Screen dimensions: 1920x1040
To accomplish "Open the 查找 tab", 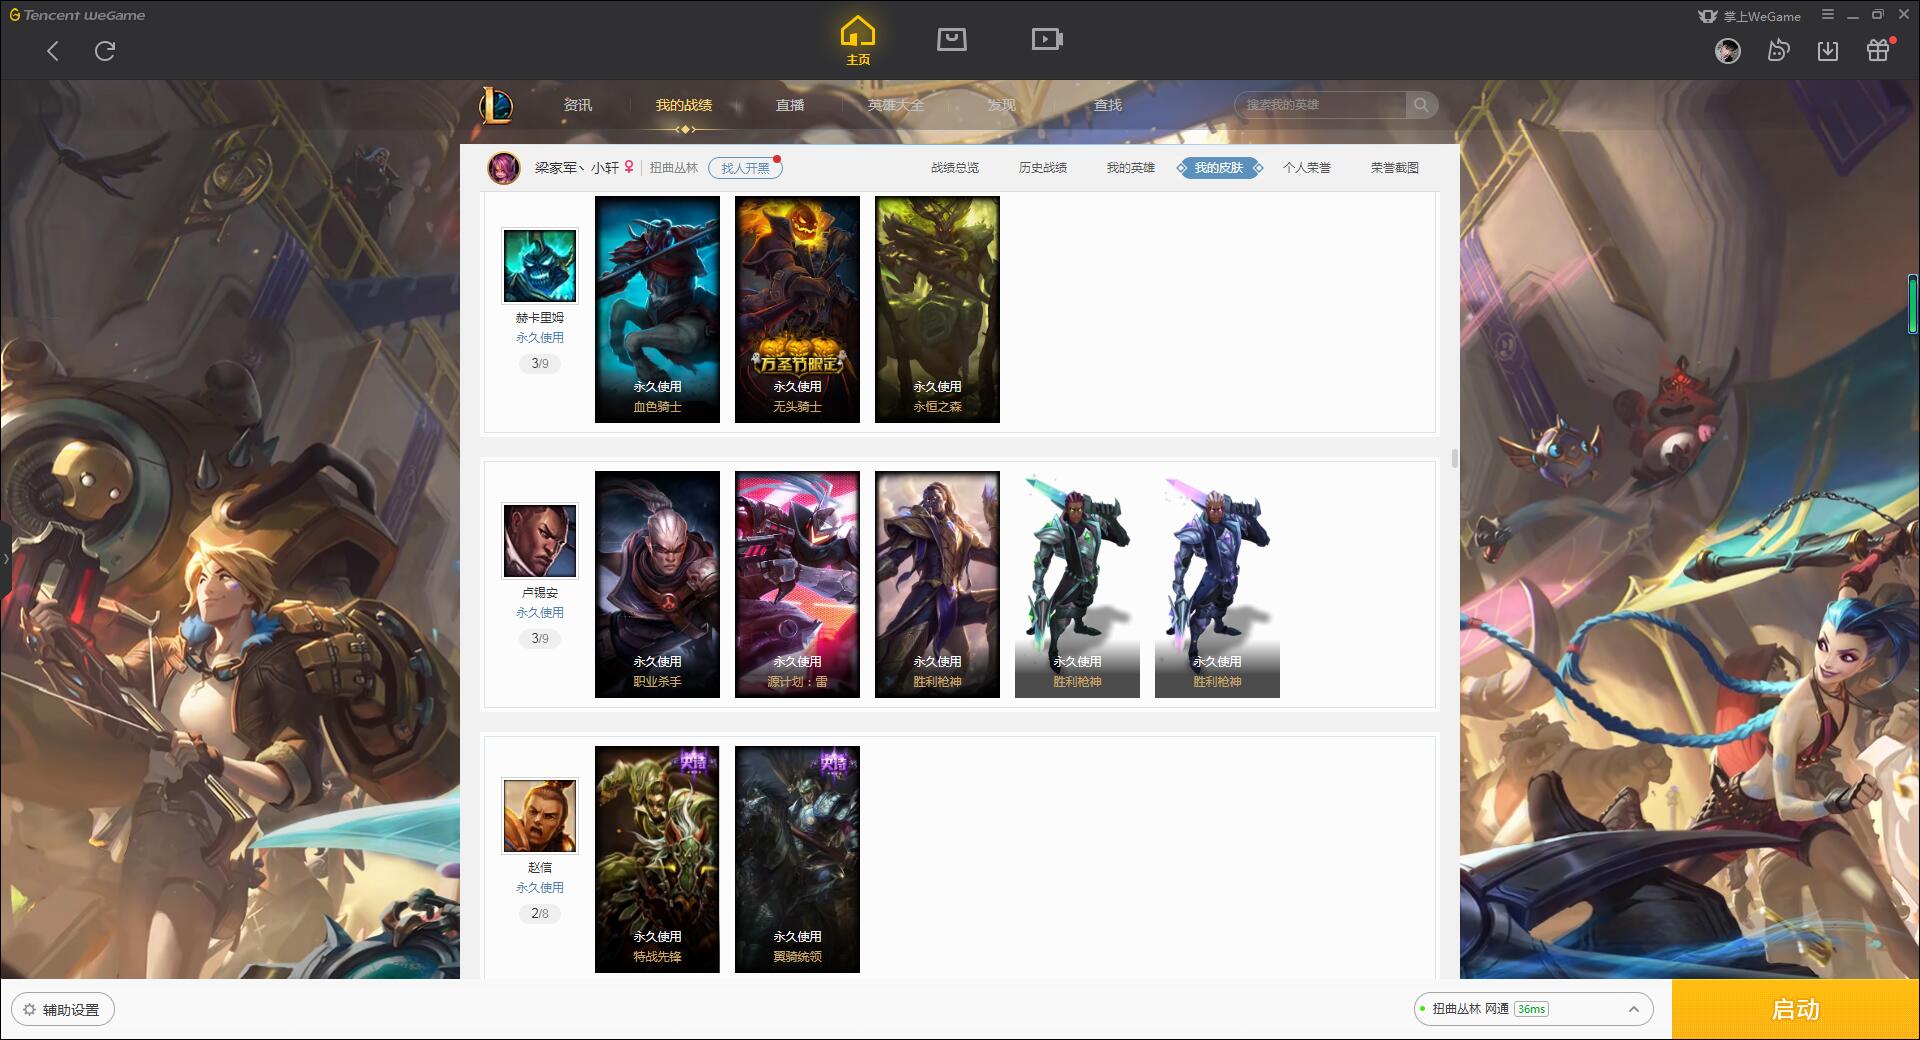I will click(x=1107, y=105).
